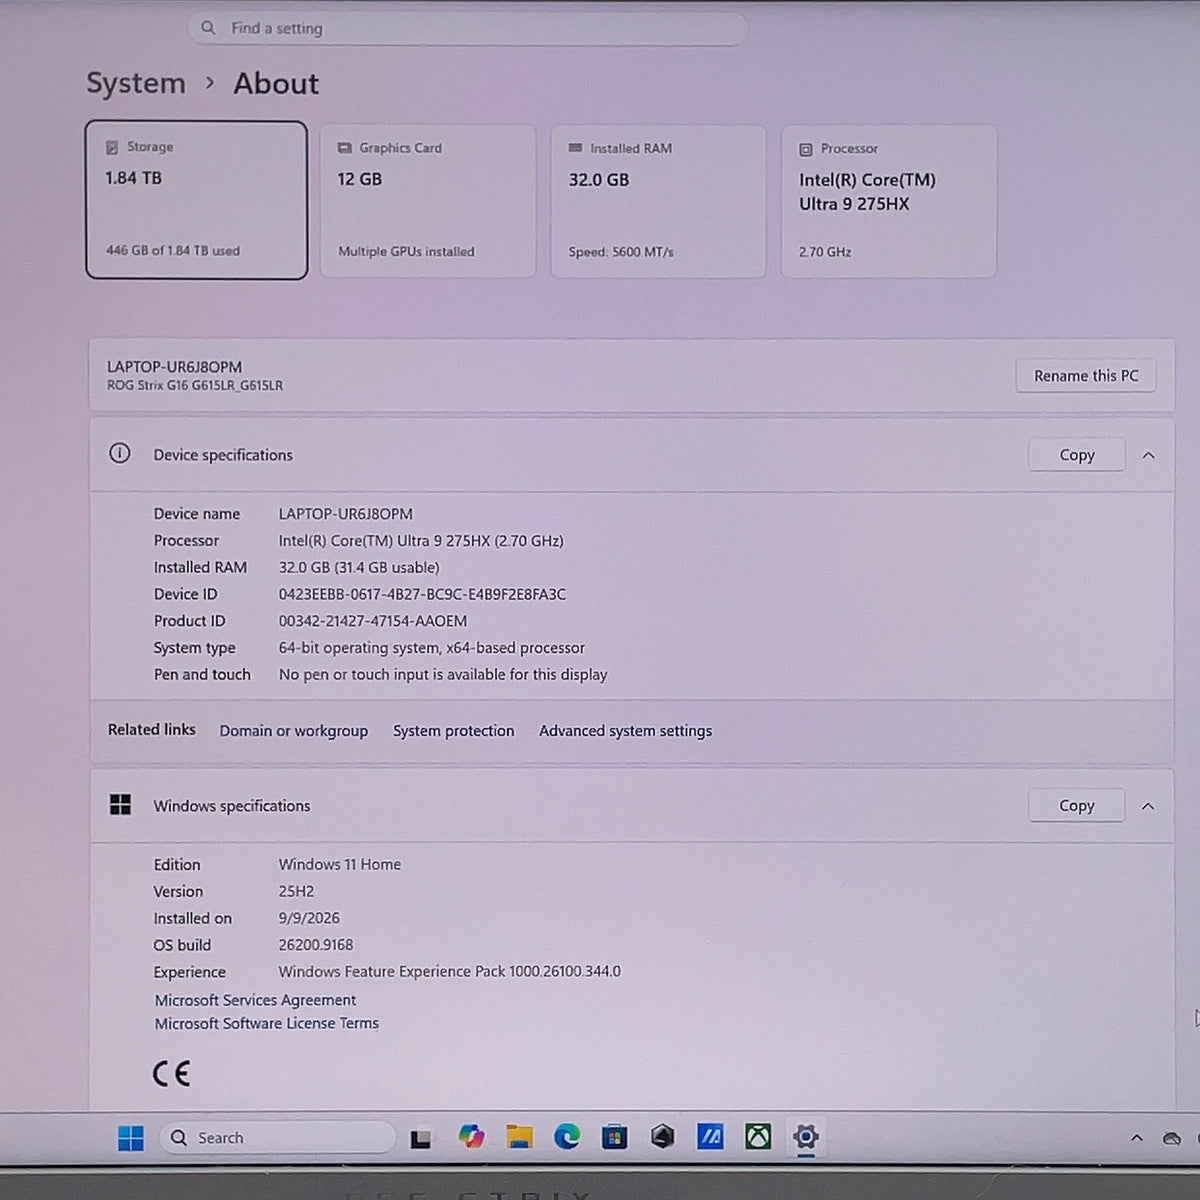Open the Storage 1.84 TB card
This screenshot has height=1200, width=1200.
click(196, 200)
